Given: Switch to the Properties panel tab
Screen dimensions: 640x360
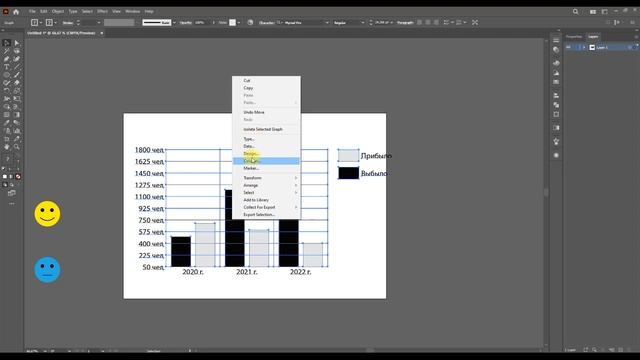Looking at the screenshot, I should point(574,37).
